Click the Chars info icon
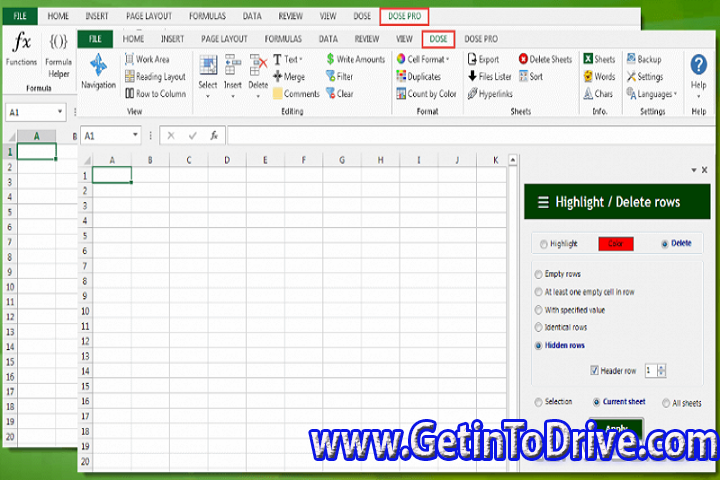Image resolution: width=720 pixels, height=480 pixels. (588, 94)
